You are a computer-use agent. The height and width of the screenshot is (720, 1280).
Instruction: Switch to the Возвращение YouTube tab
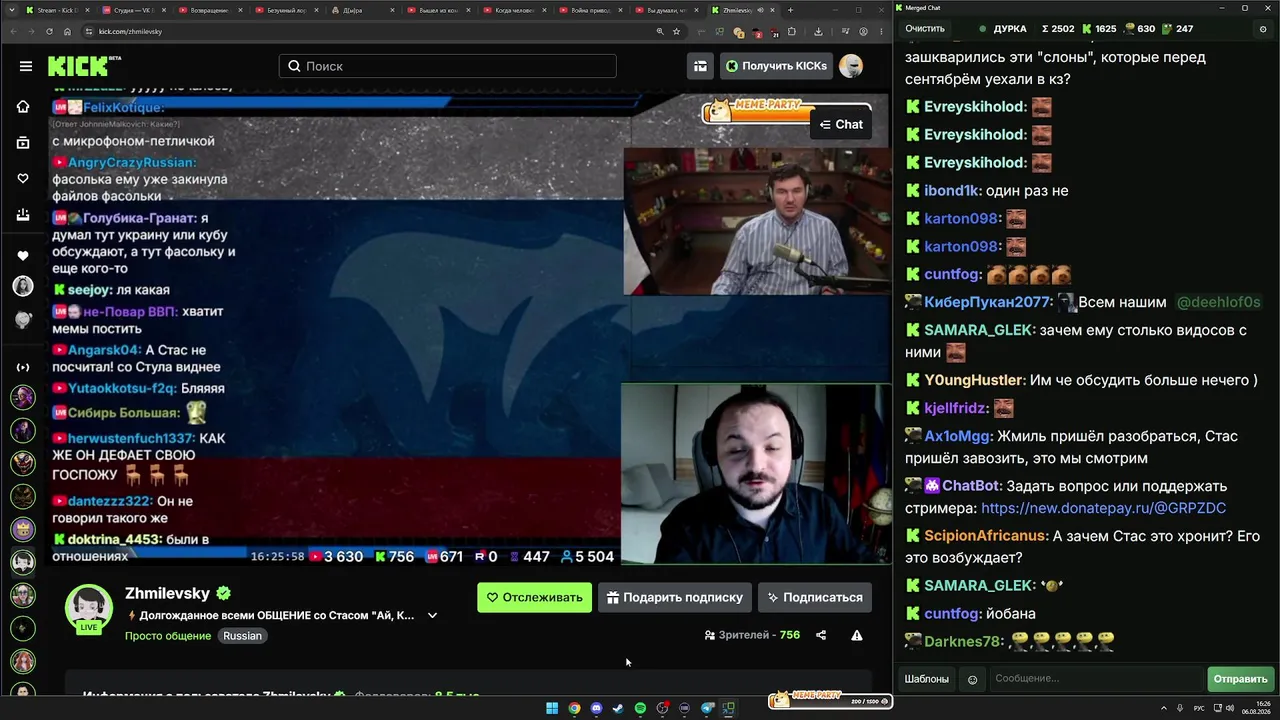(x=209, y=10)
